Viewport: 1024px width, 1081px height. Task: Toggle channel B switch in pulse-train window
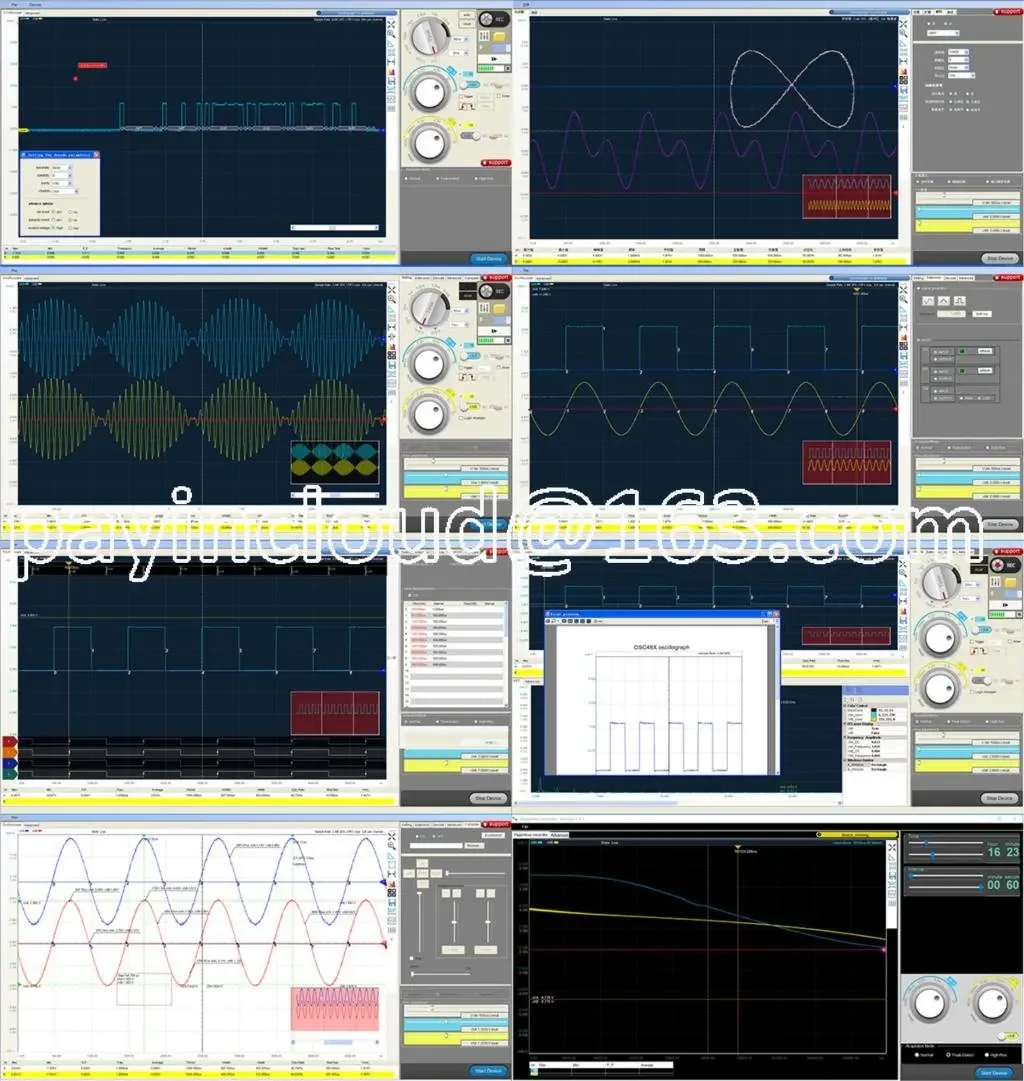pyautogui.click(x=471, y=136)
